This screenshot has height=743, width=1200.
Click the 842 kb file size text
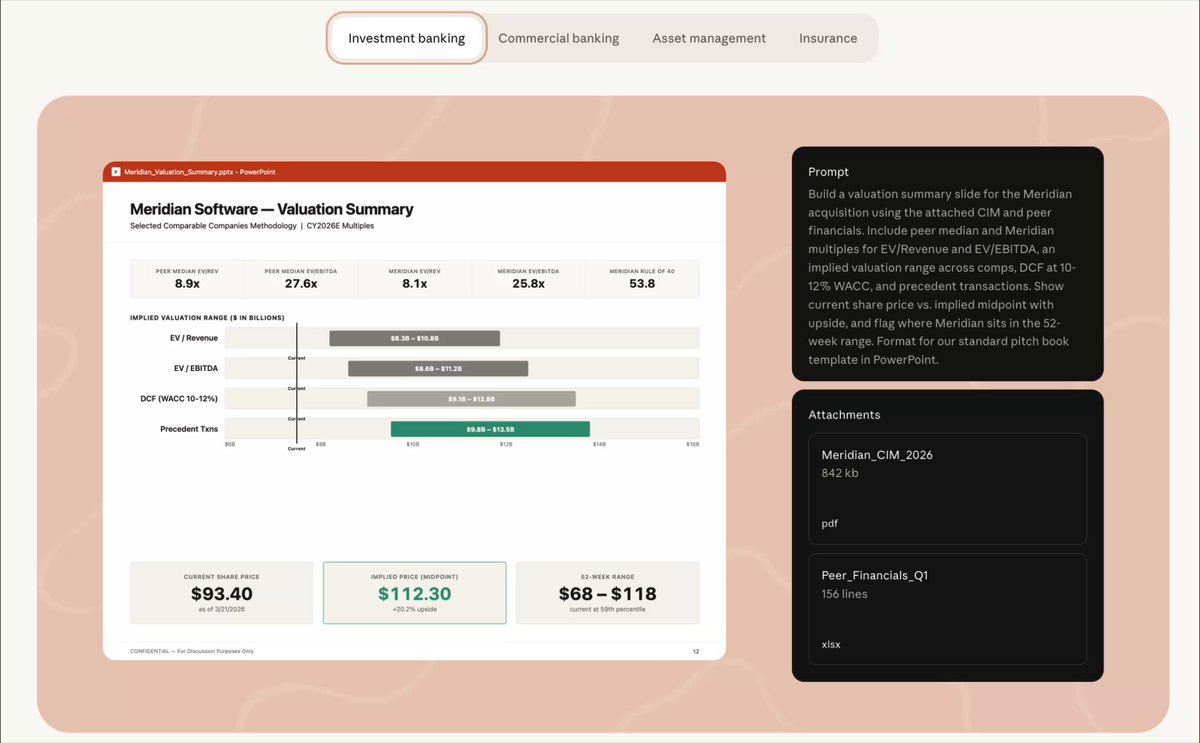pyautogui.click(x=840, y=473)
